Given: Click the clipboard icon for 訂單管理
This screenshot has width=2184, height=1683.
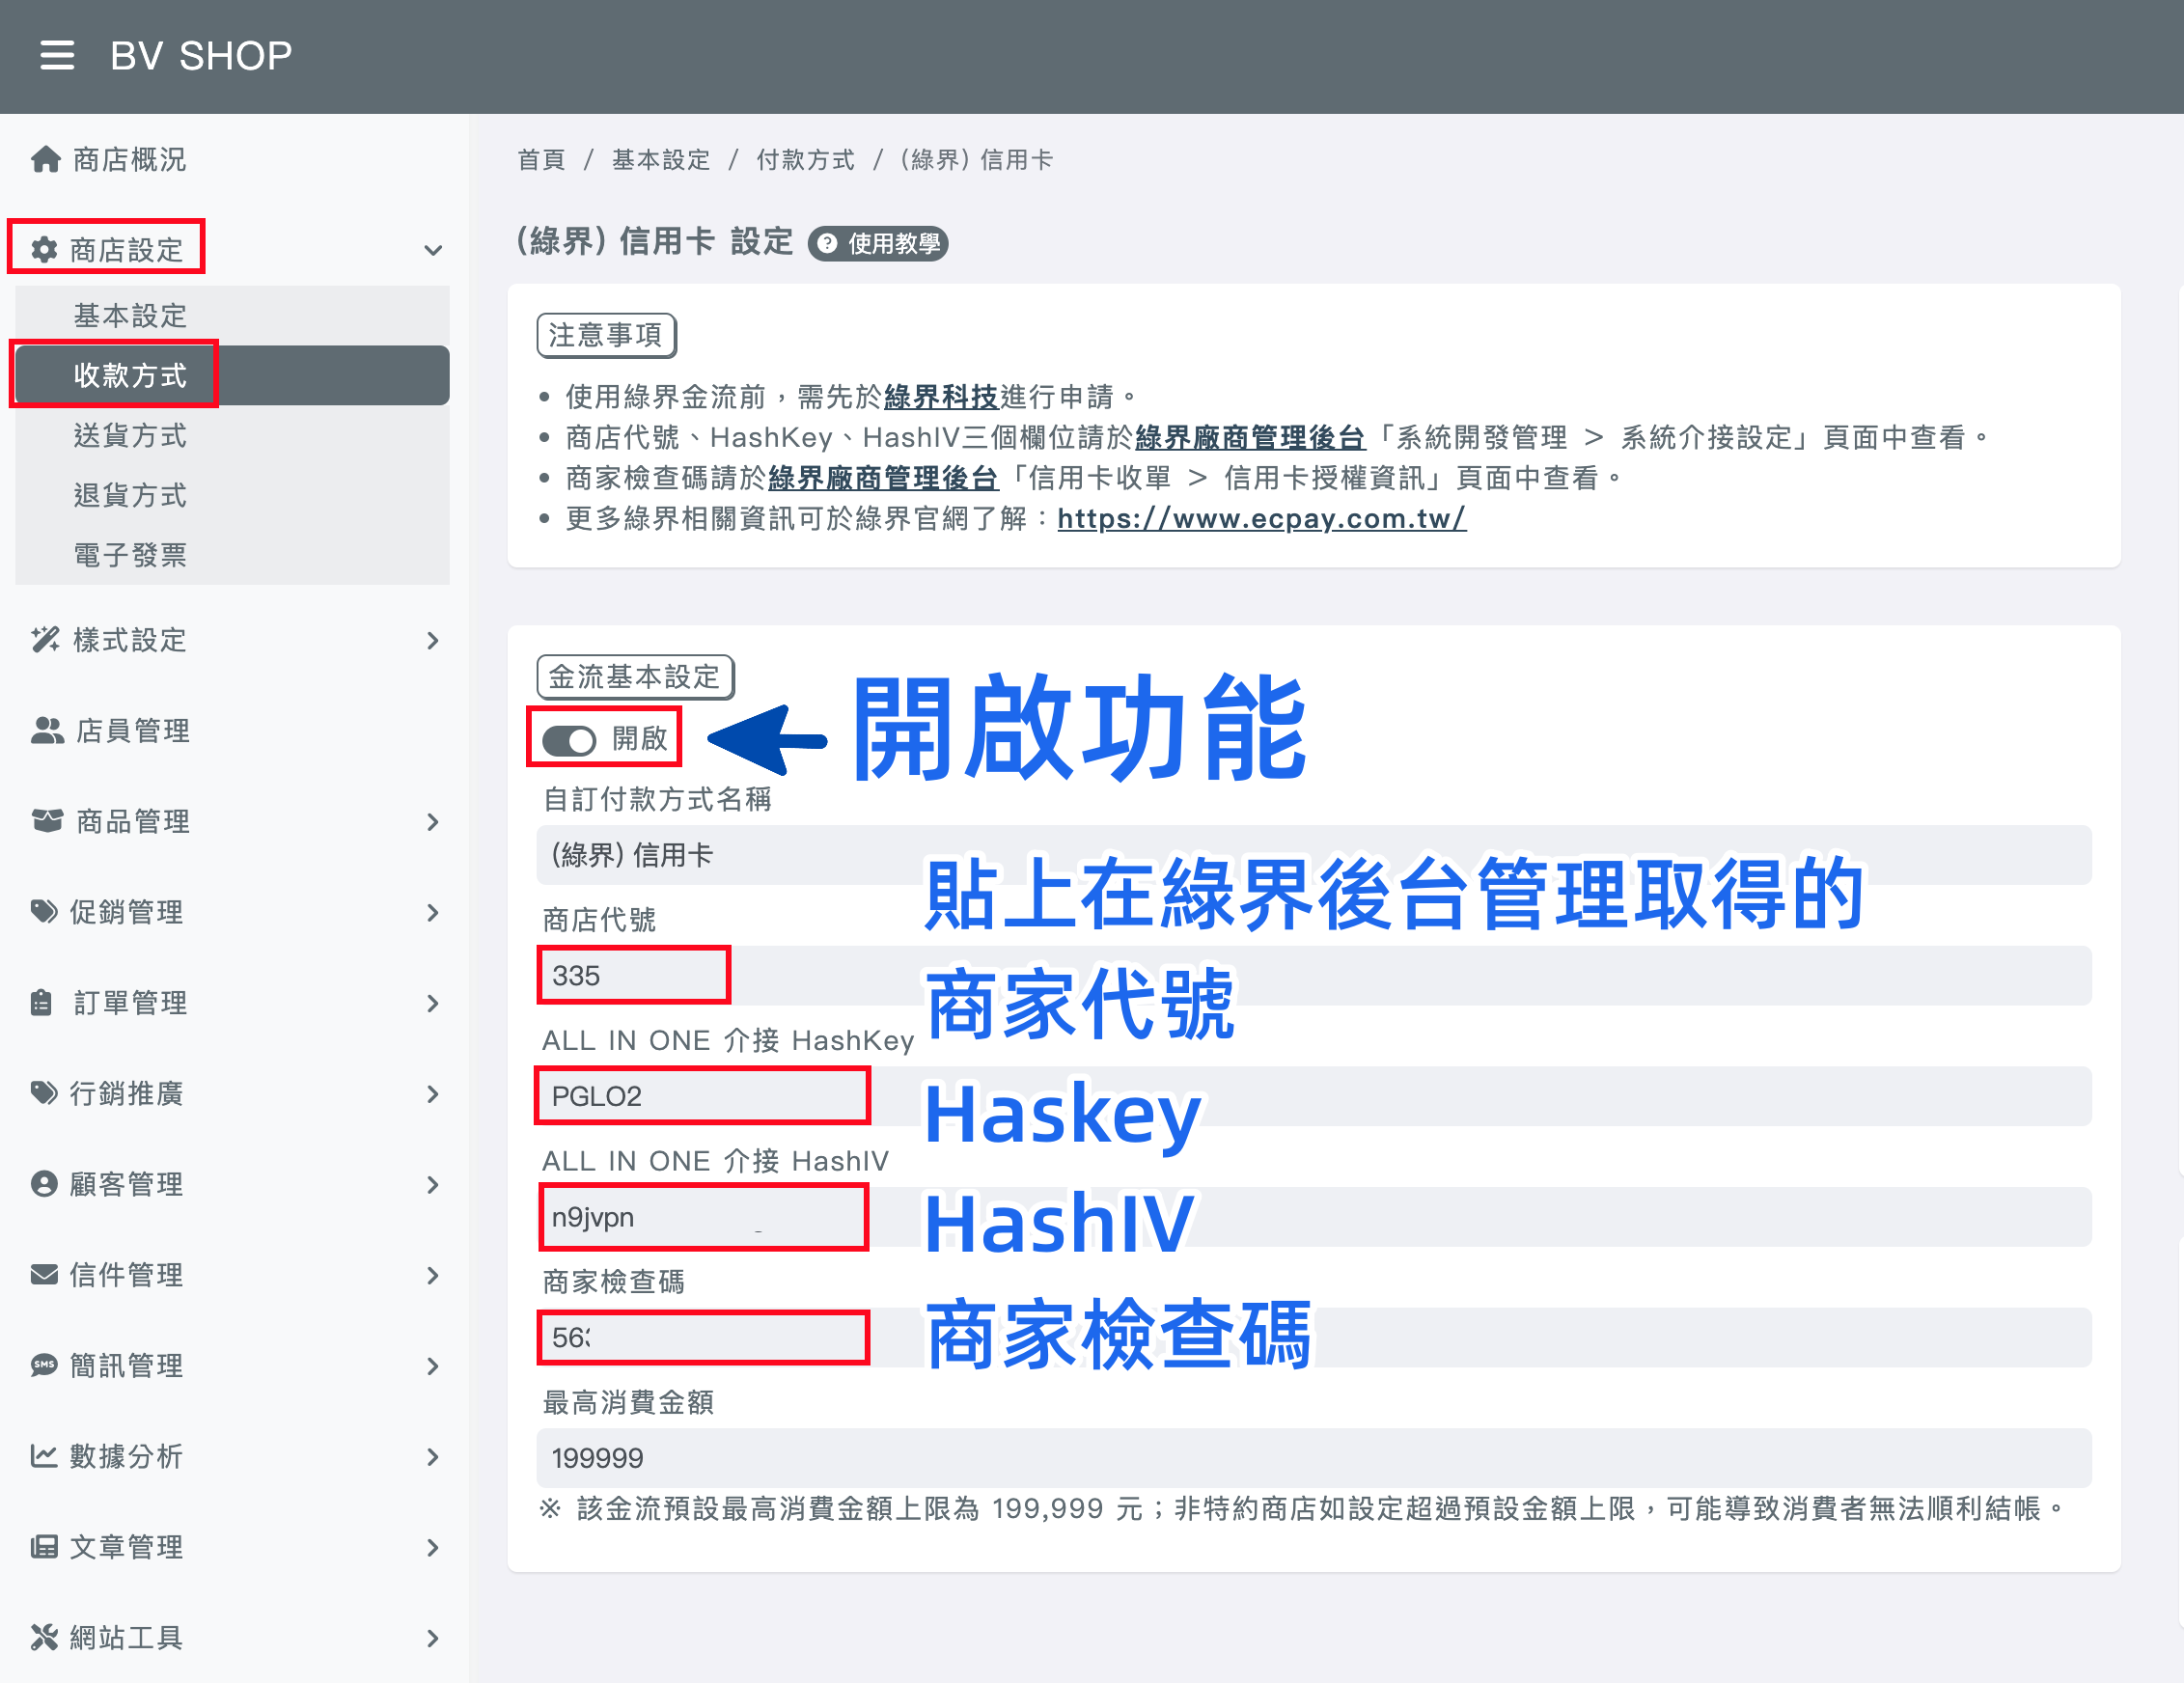Looking at the screenshot, I should tap(41, 1002).
